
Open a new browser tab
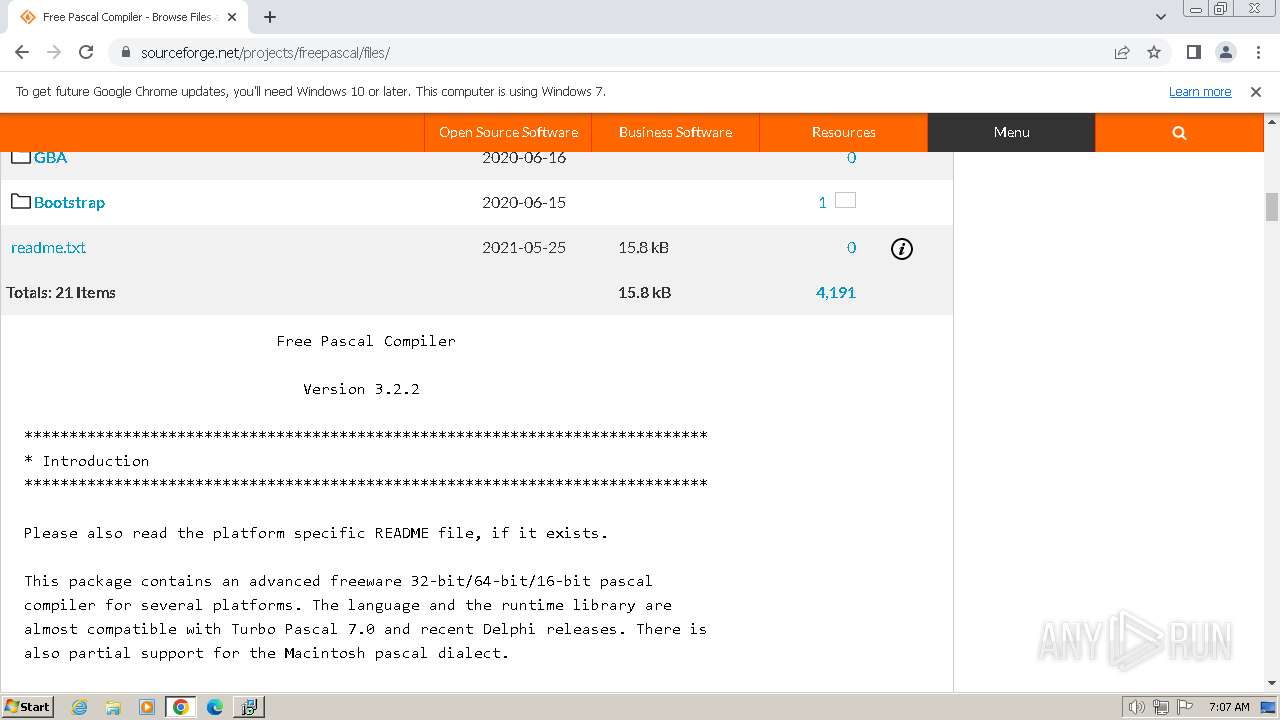(x=270, y=17)
